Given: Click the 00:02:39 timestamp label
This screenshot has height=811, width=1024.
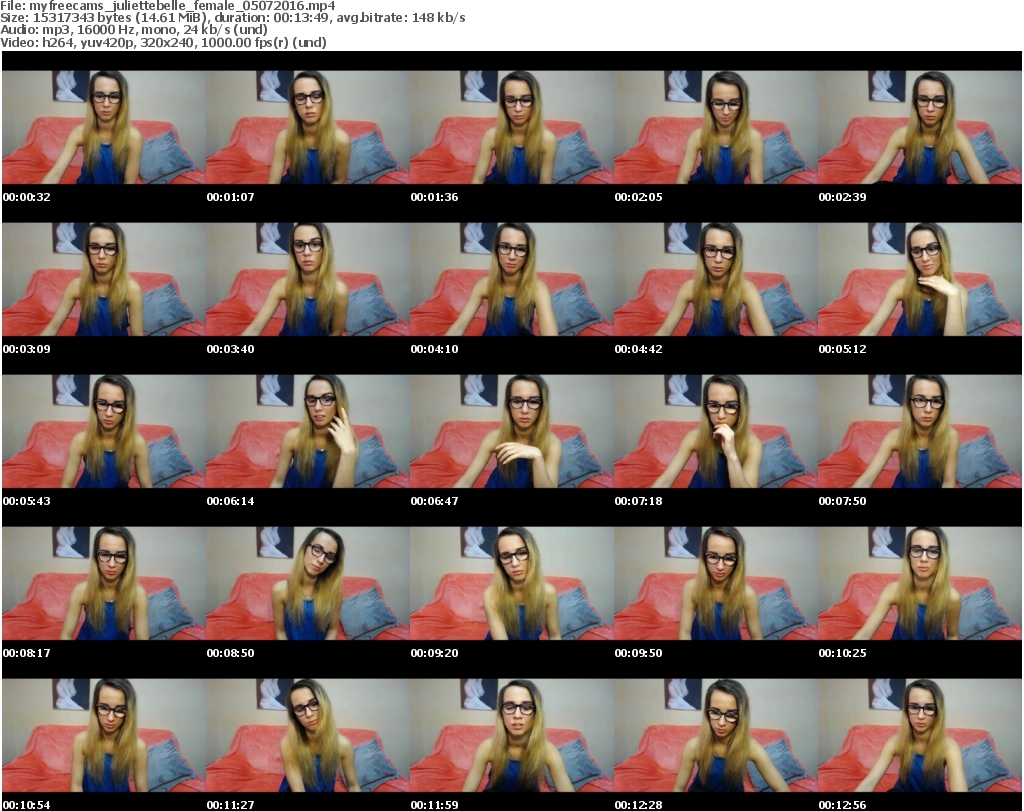Looking at the screenshot, I should [x=842, y=197].
